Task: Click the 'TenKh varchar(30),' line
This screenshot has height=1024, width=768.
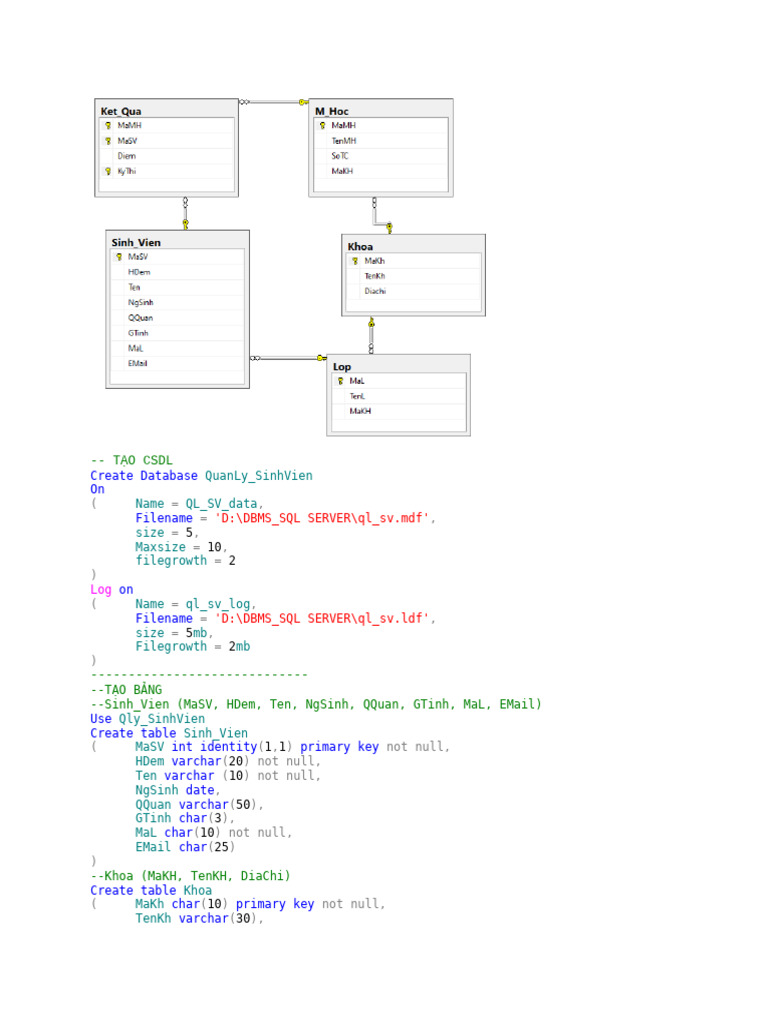Action: pyautogui.click(x=199, y=918)
